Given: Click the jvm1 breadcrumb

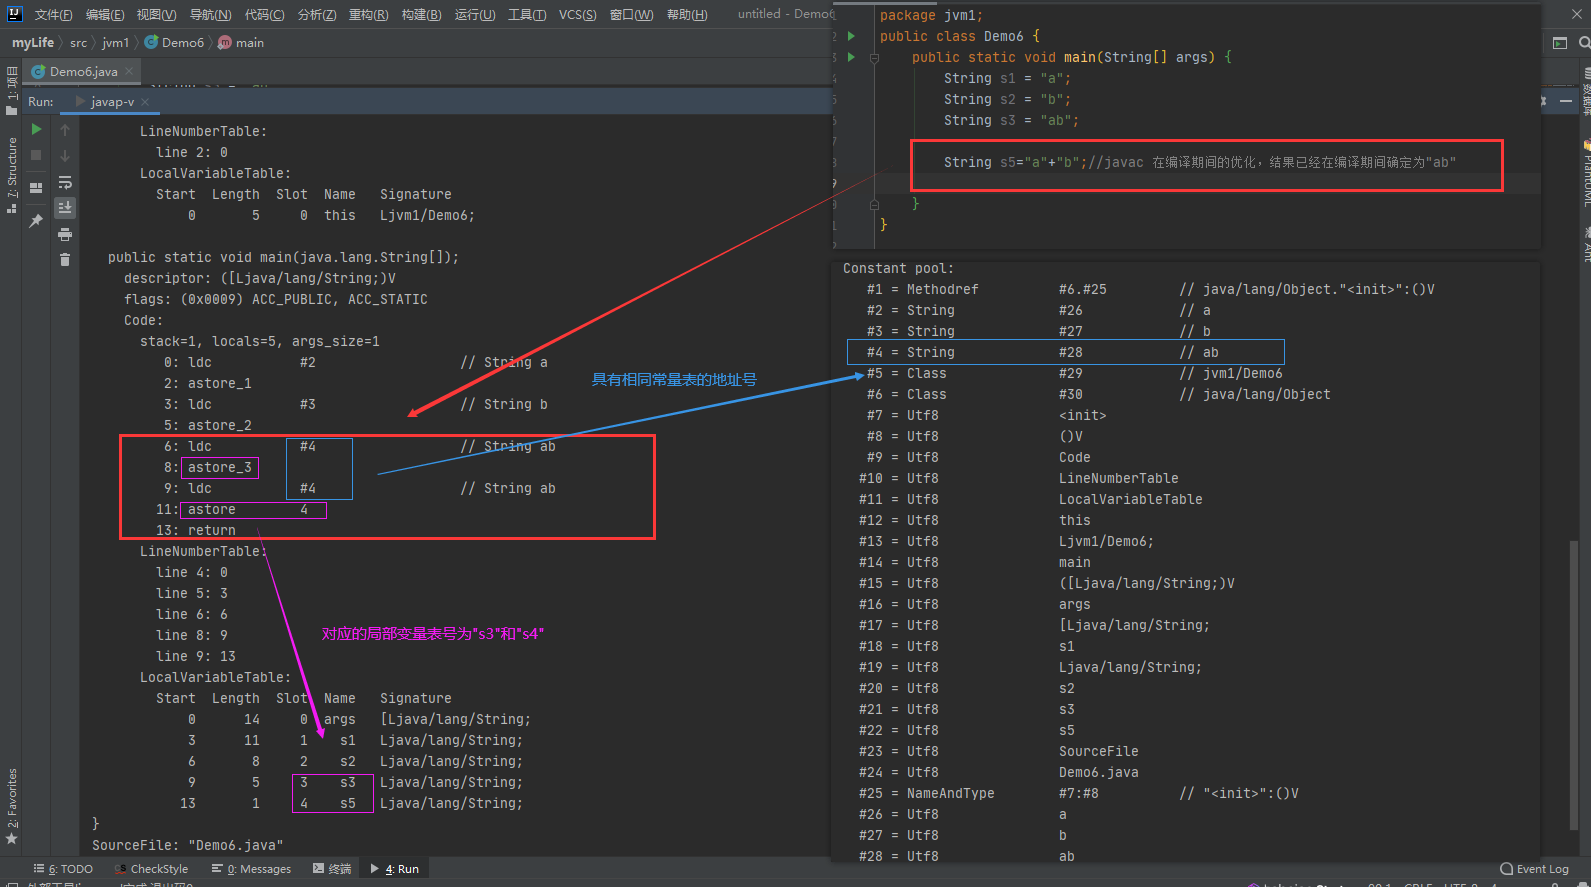Looking at the screenshot, I should (x=115, y=42).
